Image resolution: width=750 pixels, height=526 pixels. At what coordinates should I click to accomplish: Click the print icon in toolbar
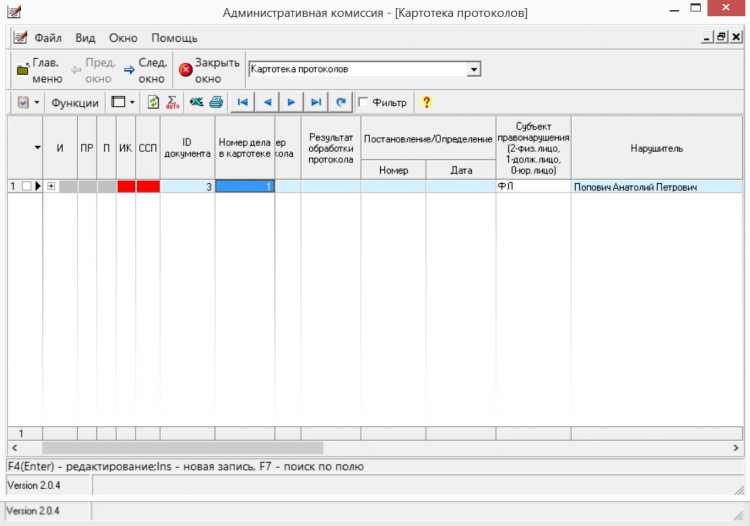click(x=216, y=102)
